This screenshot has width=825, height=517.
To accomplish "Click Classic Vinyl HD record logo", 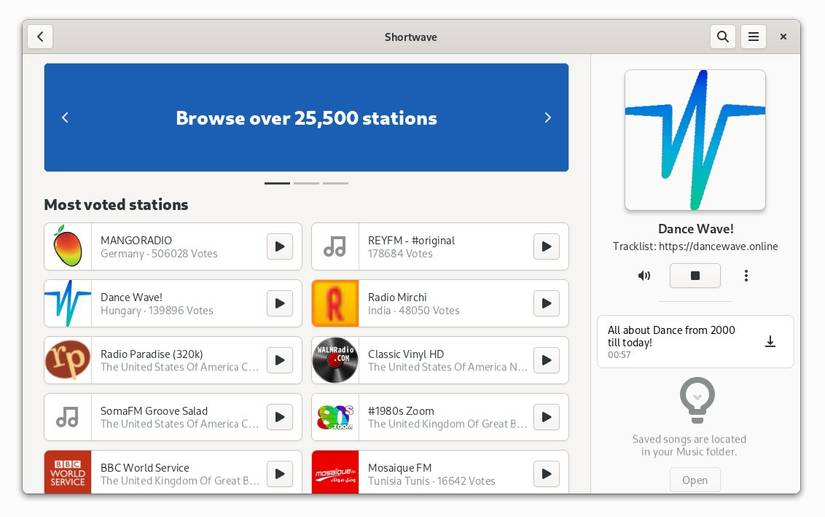I will click(x=335, y=360).
